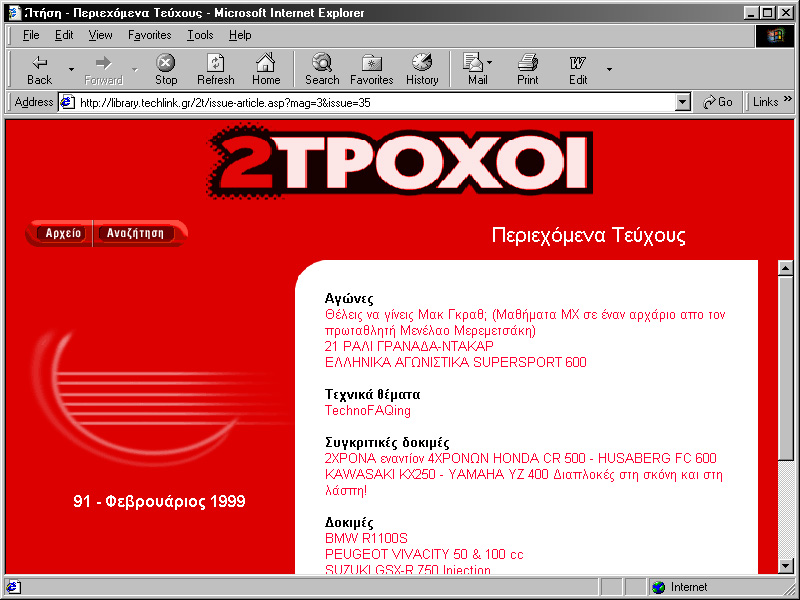Open the Θέλεις να γίνεις Μακ Γκραθ link
Image resolution: width=800 pixels, height=600 pixels.
click(525, 322)
